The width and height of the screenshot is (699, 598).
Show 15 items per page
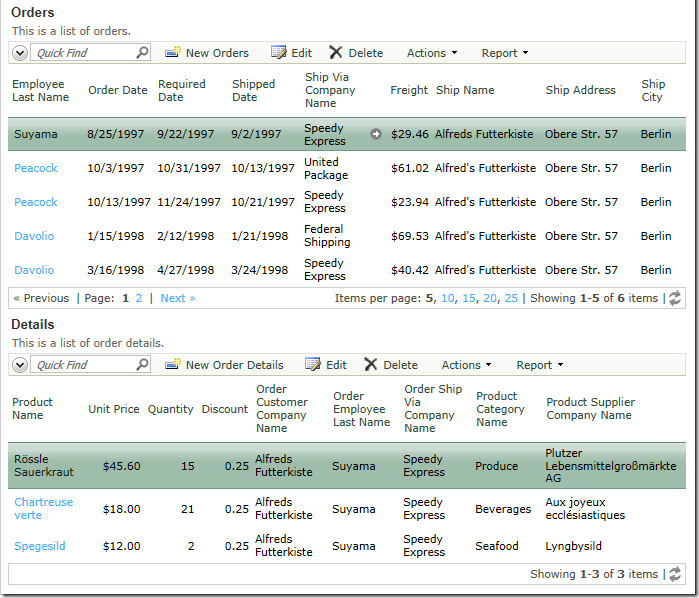469,298
